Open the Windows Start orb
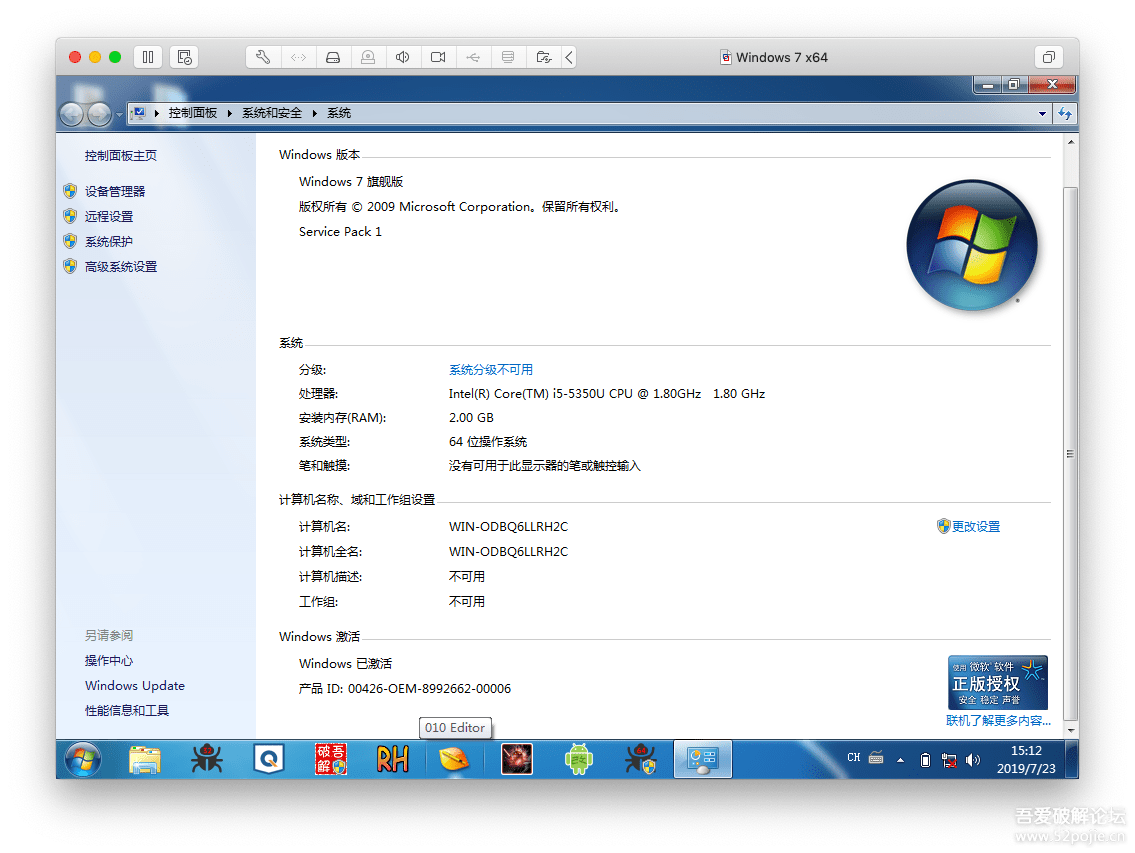This screenshot has height=853, width=1135. click(x=83, y=760)
